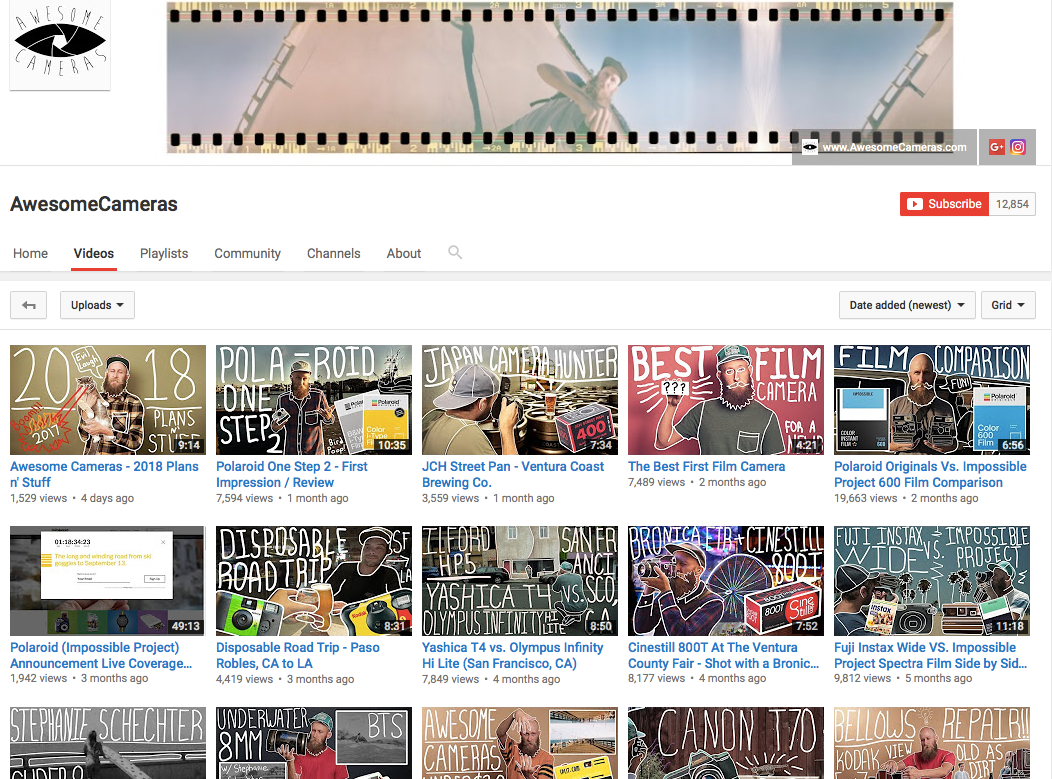Open the Polaroid One Step 2 thumbnail
Screen dimensions: 1052x779
coord(314,400)
